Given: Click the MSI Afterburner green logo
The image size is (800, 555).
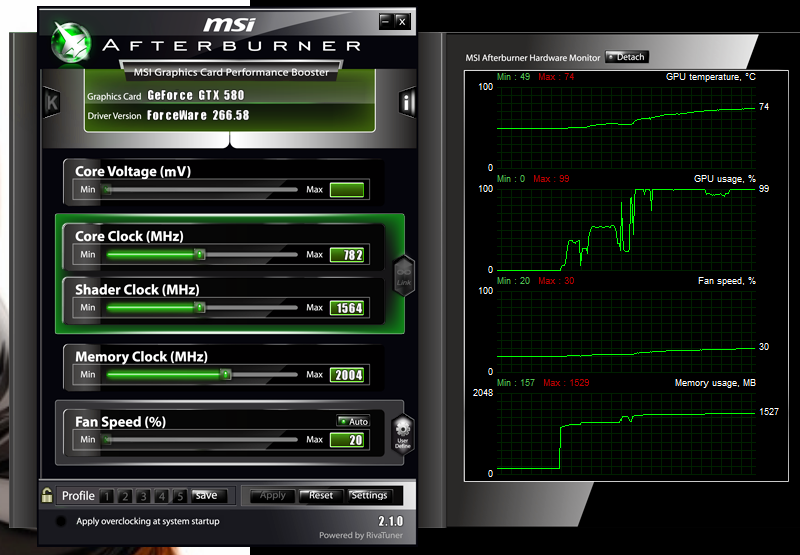Looking at the screenshot, I should coord(71,43).
